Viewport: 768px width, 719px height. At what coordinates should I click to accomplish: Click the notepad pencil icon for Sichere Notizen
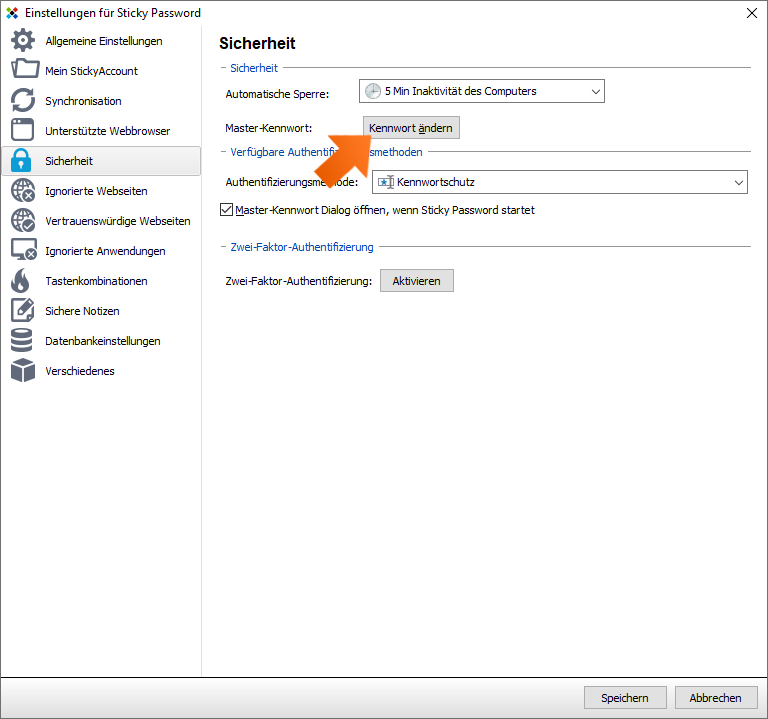[x=23, y=310]
